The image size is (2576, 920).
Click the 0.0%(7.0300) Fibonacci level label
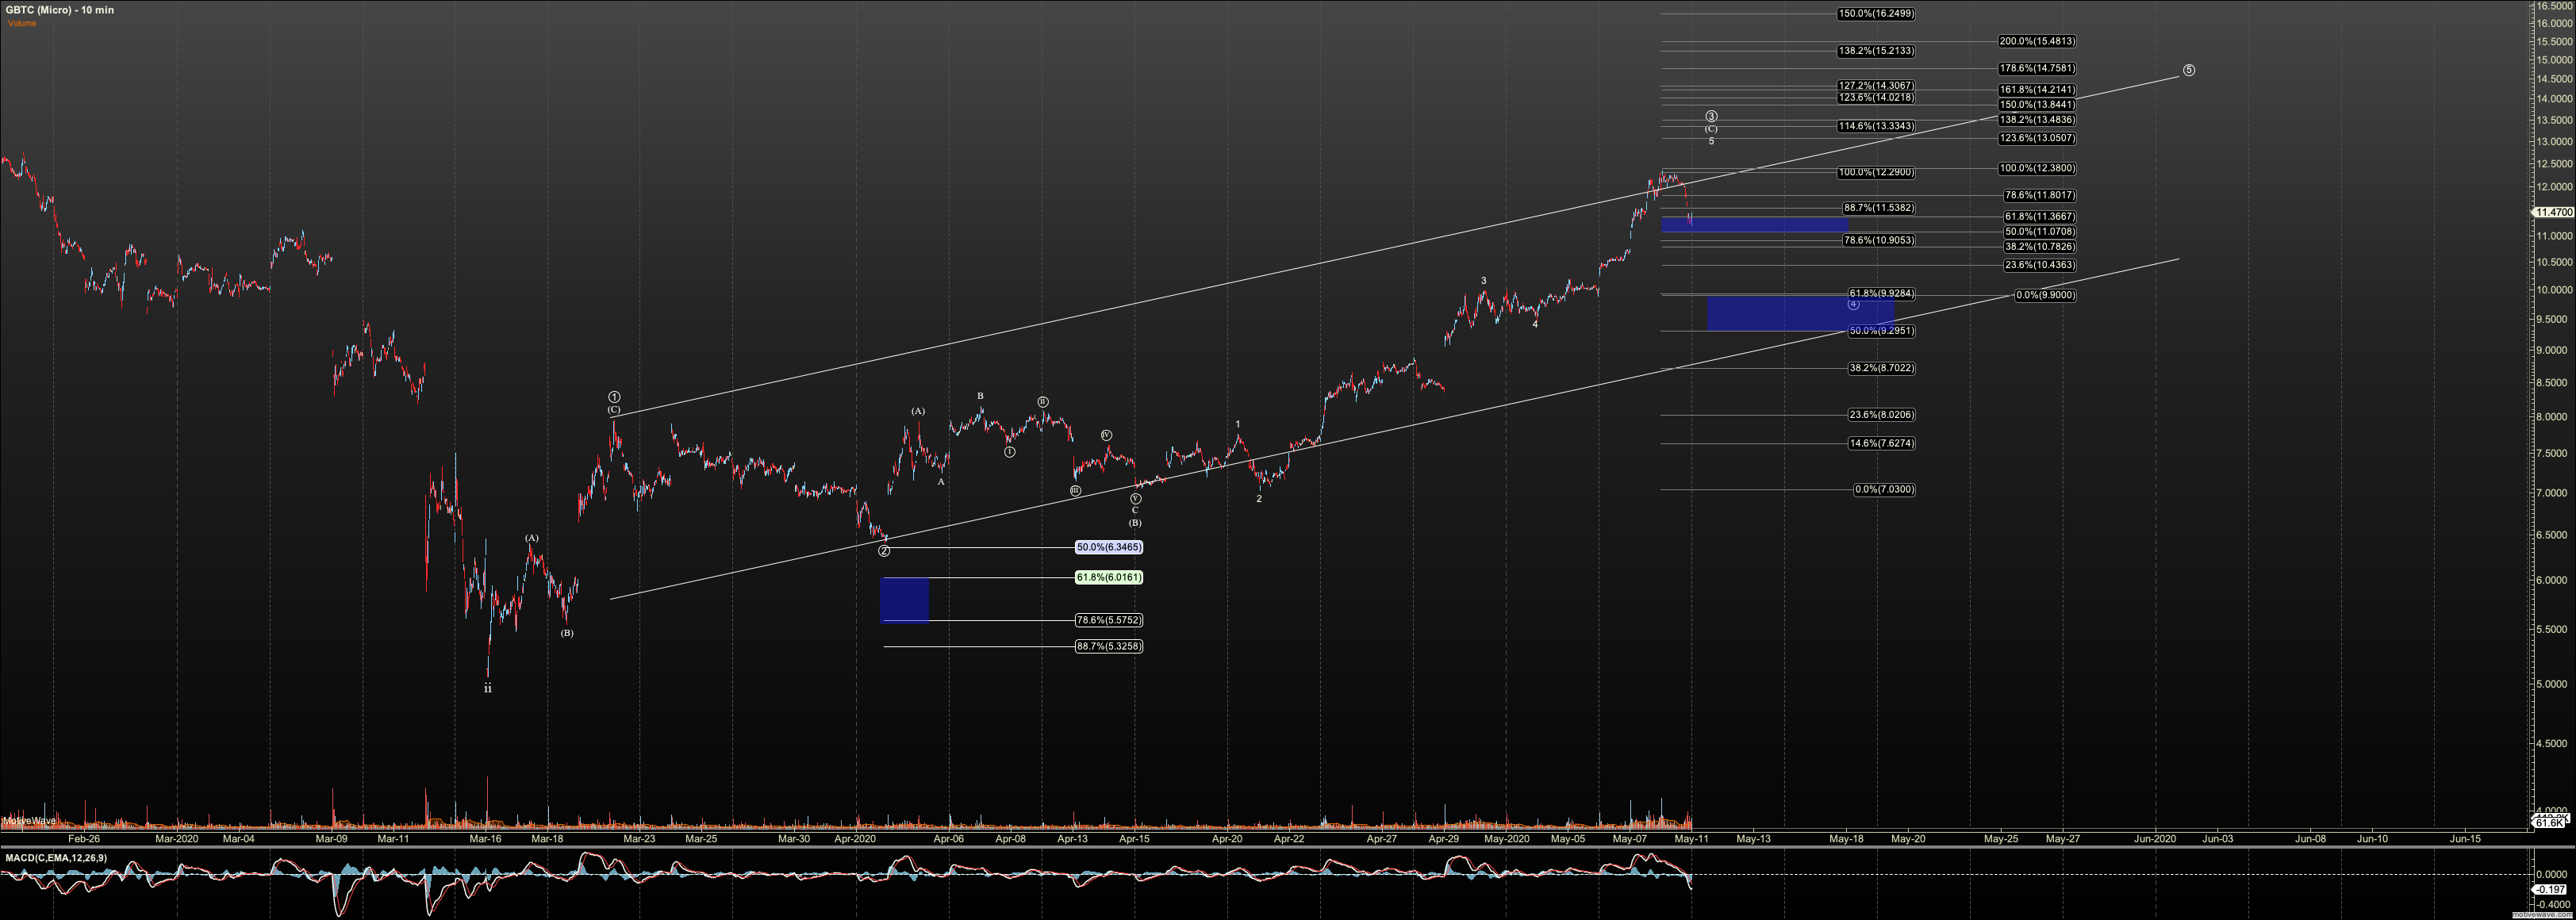pos(1884,489)
